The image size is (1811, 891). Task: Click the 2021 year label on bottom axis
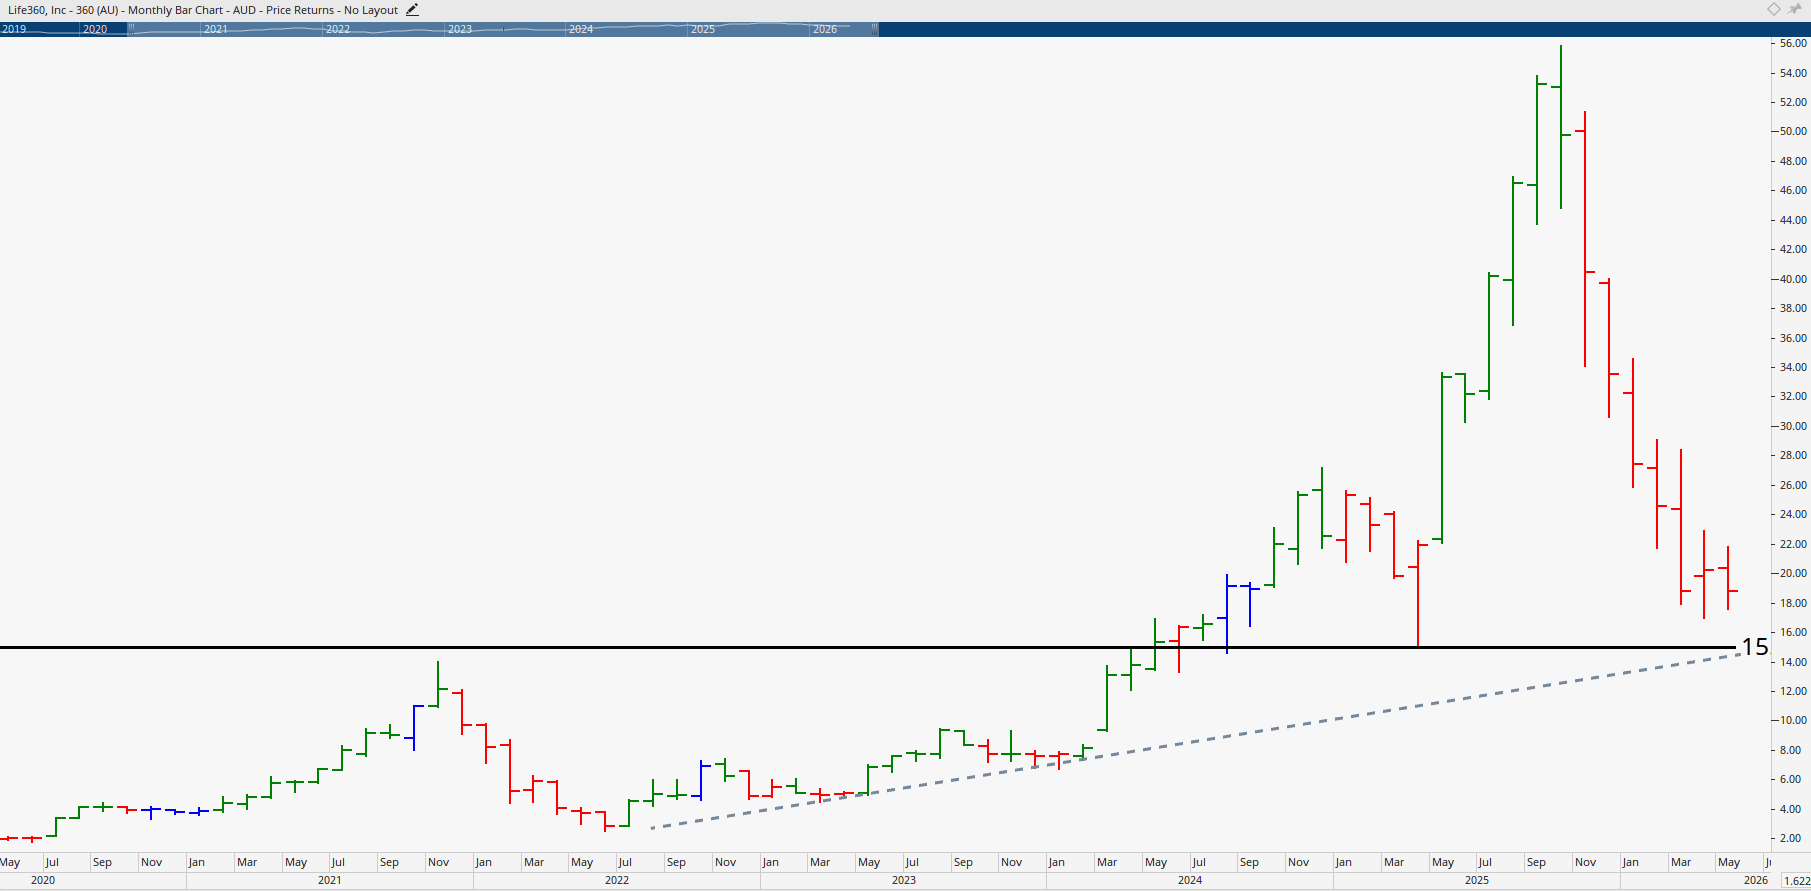coord(330,880)
